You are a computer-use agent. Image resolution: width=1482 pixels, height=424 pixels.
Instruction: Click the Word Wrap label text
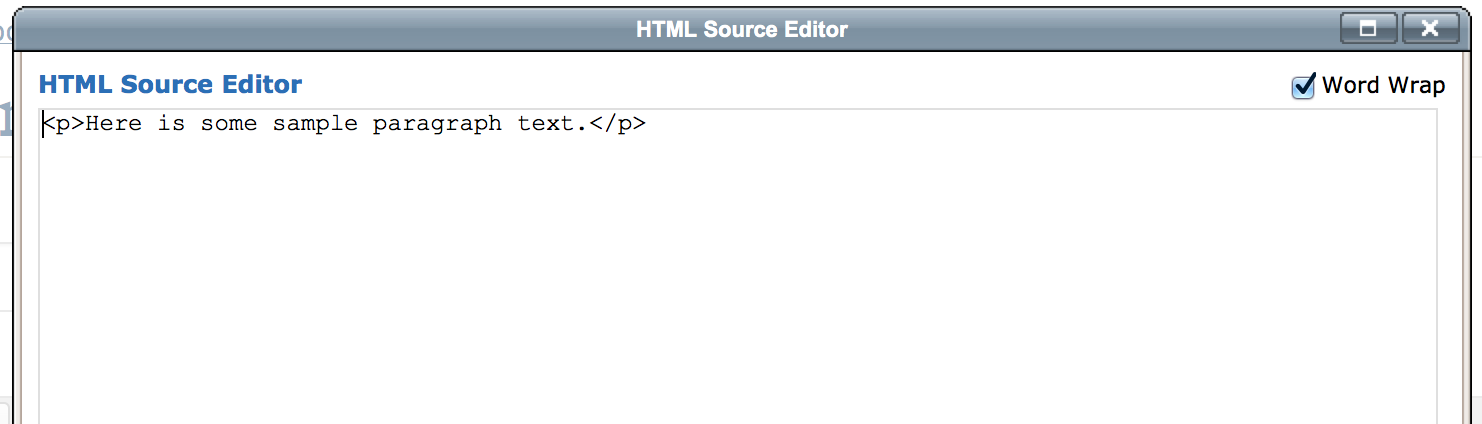tap(1383, 86)
